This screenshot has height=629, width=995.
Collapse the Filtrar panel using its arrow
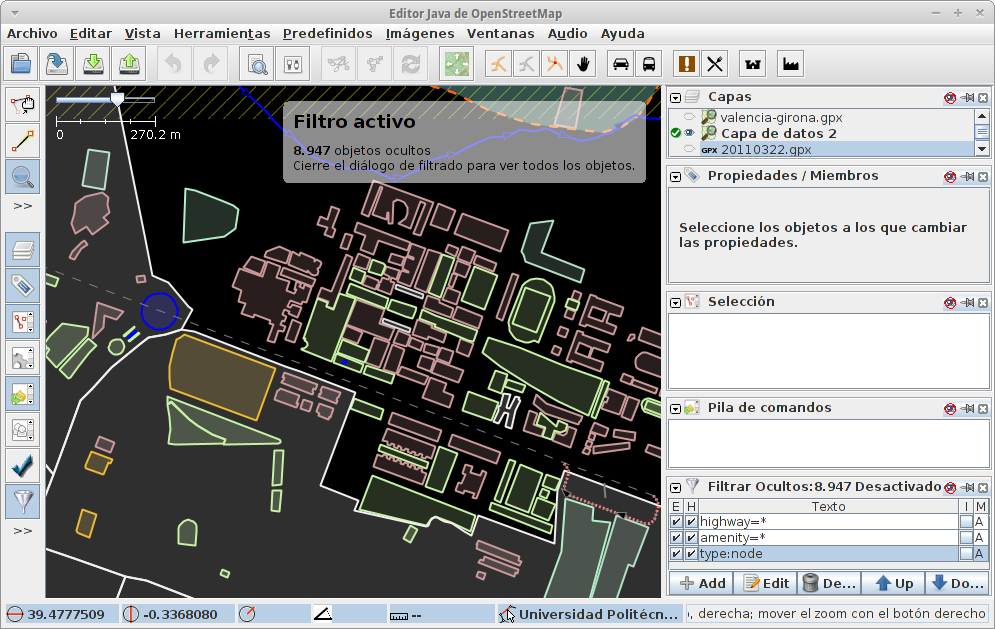pyautogui.click(x=676, y=487)
